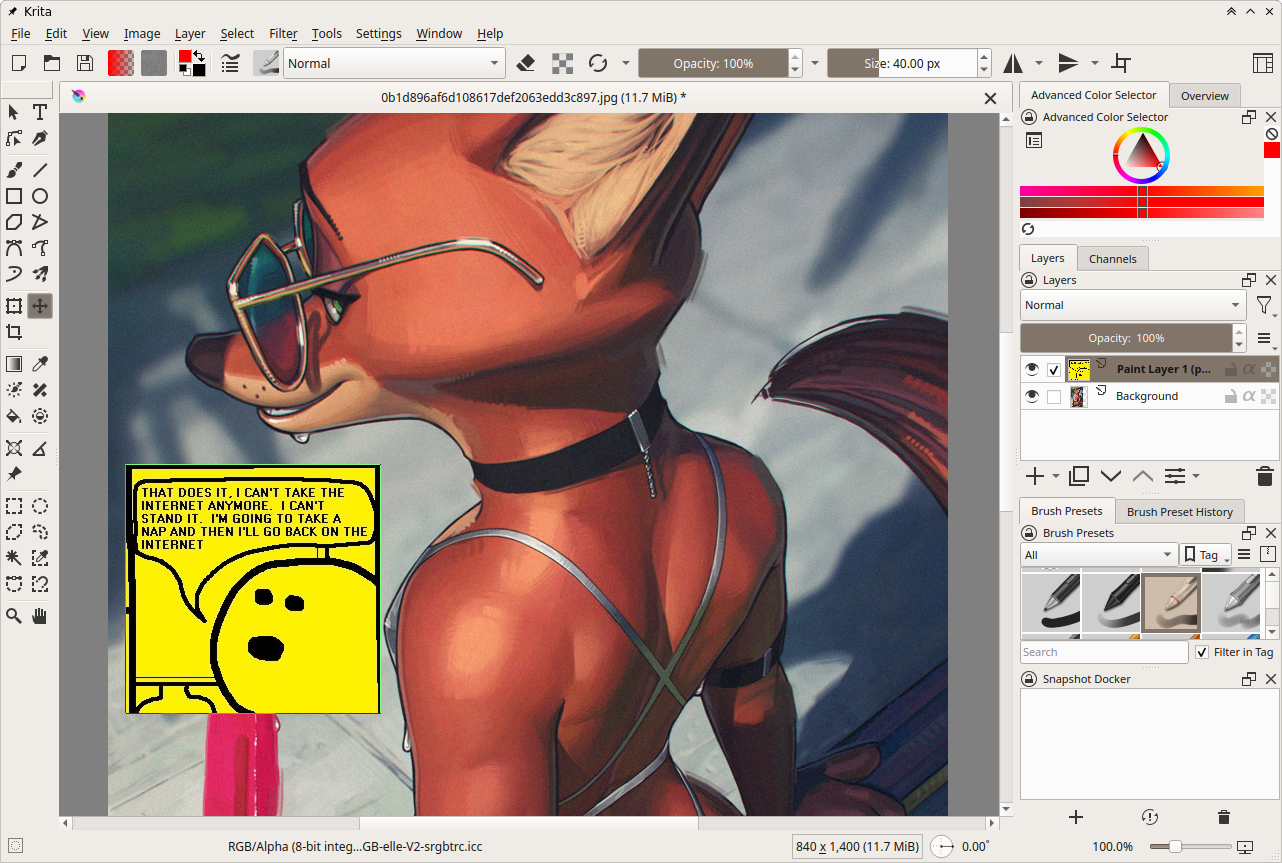Hide Paint Layer 1 visibility eye

tap(1032, 369)
